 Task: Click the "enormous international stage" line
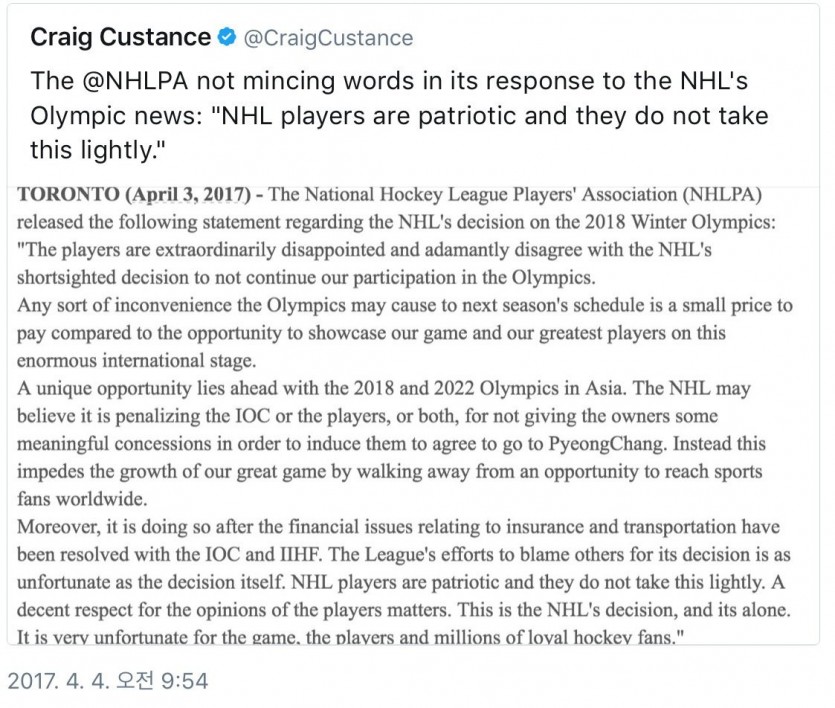pyautogui.click(x=136, y=360)
